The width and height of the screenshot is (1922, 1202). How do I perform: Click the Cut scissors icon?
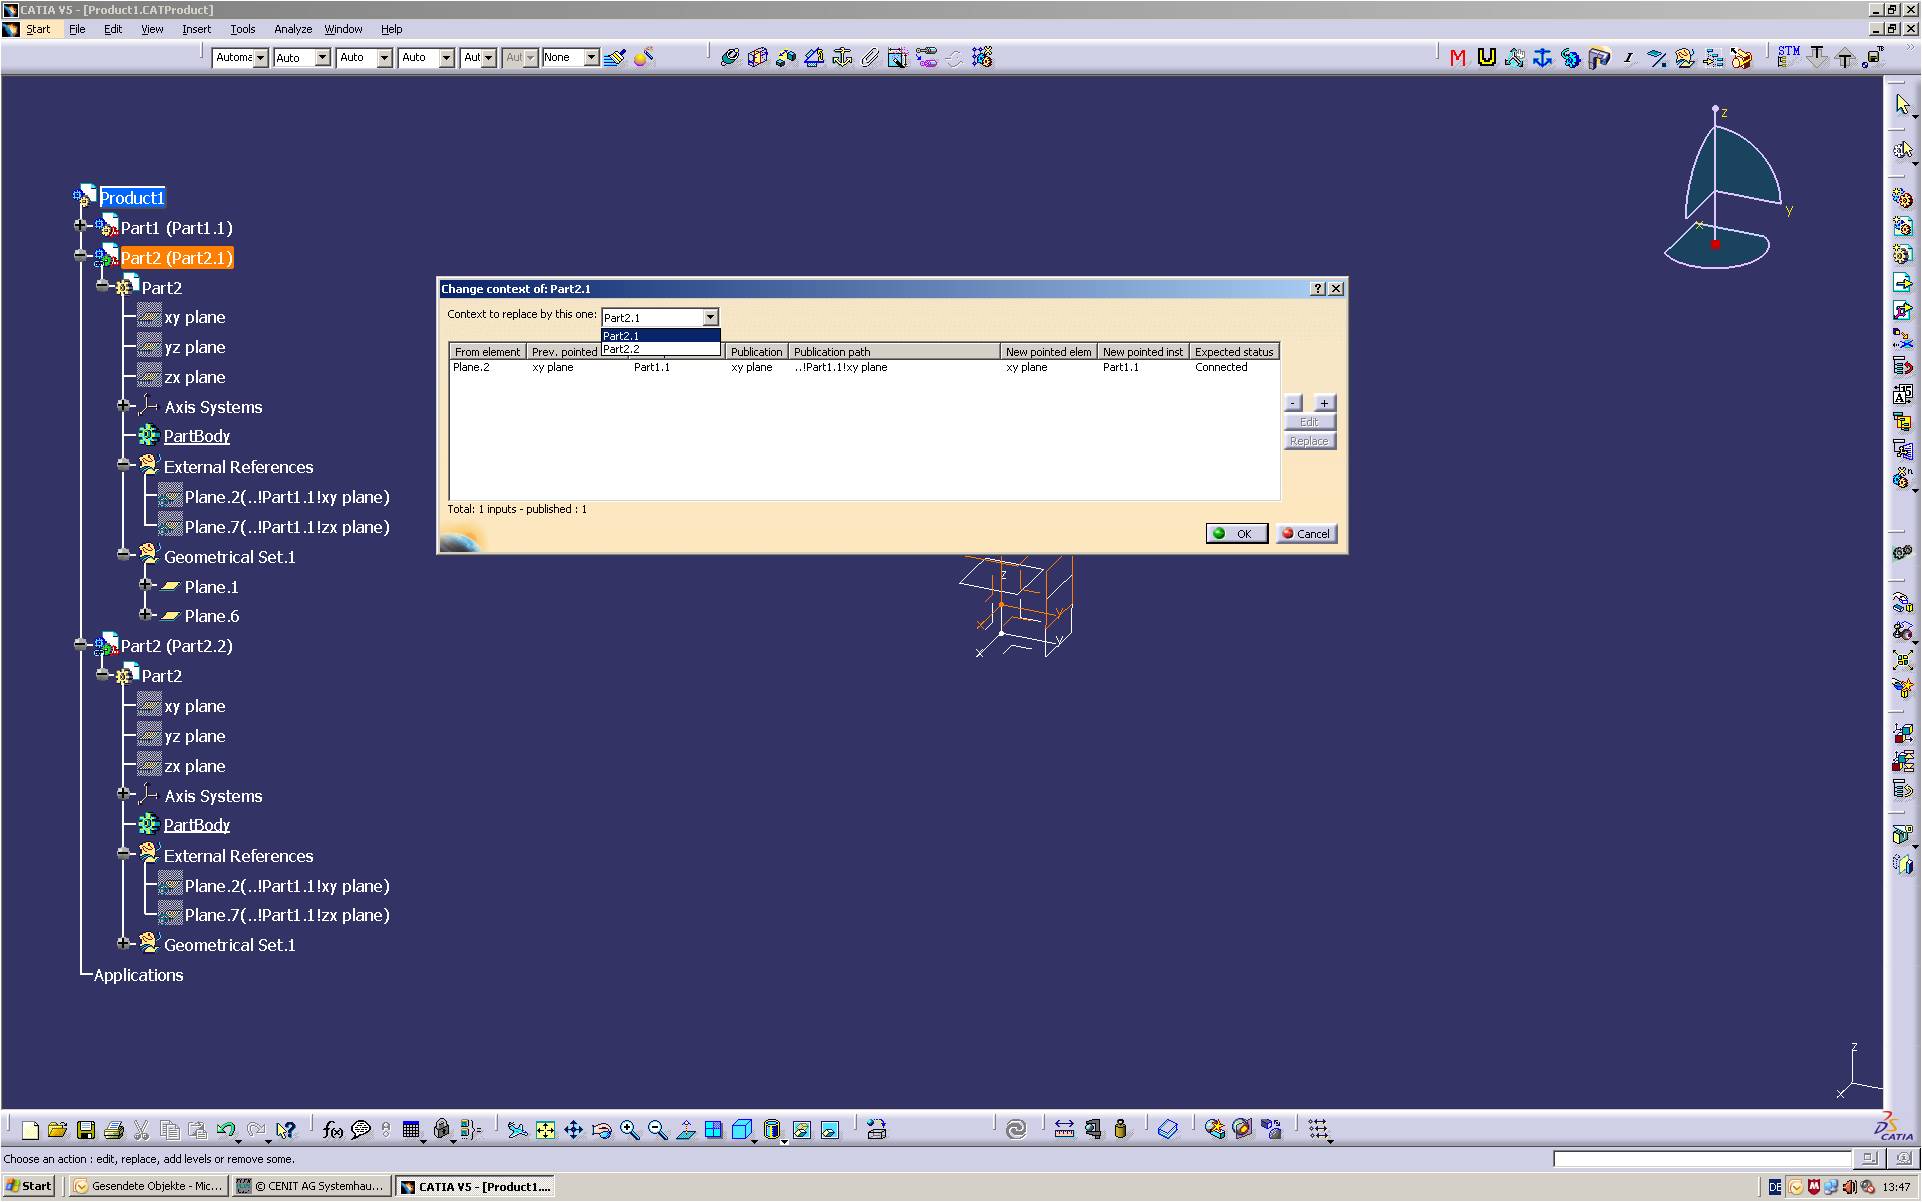click(x=141, y=1130)
